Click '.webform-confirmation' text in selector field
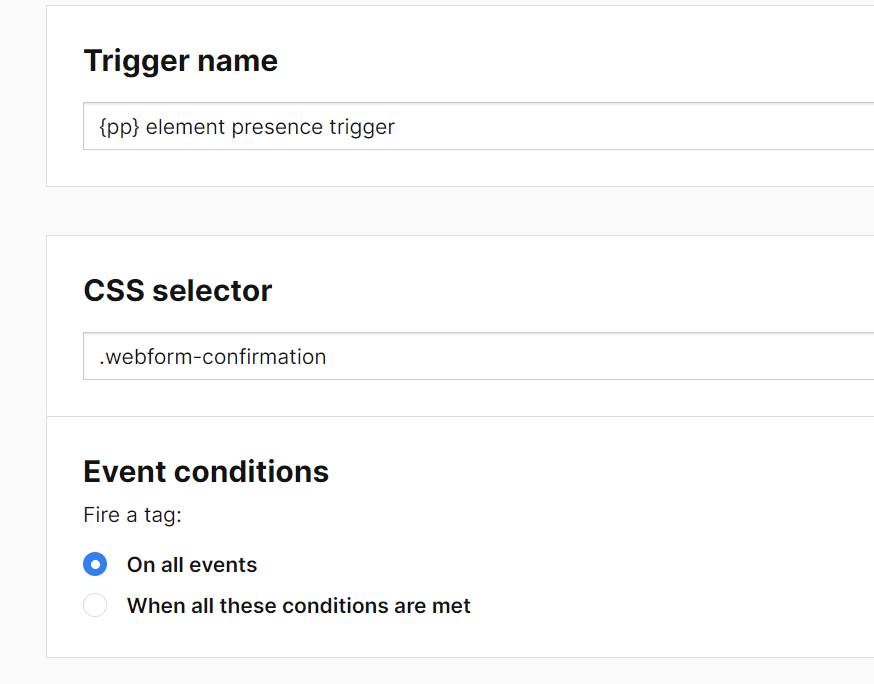Image resolution: width=874 pixels, height=684 pixels. click(x=212, y=357)
